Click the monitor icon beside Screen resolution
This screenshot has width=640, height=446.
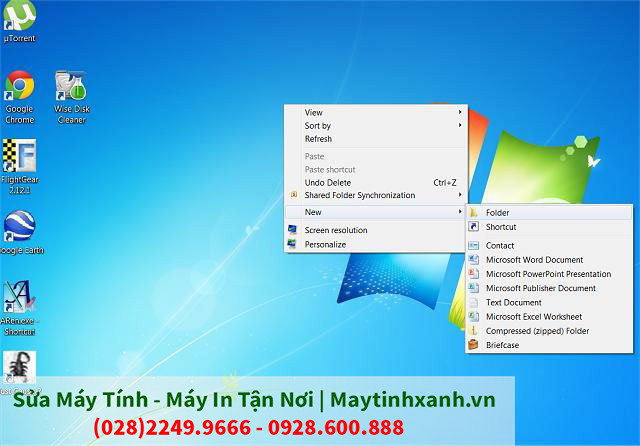[x=292, y=230]
